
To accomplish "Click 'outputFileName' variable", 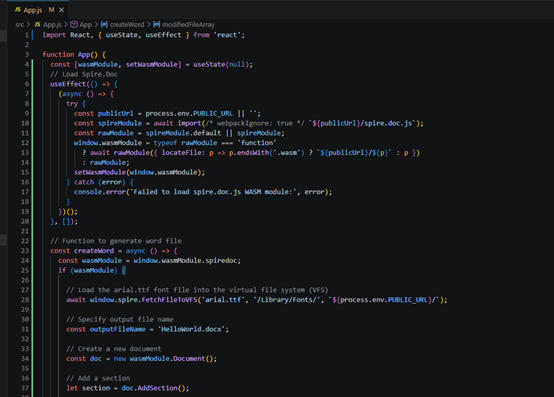I will (118, 330).
